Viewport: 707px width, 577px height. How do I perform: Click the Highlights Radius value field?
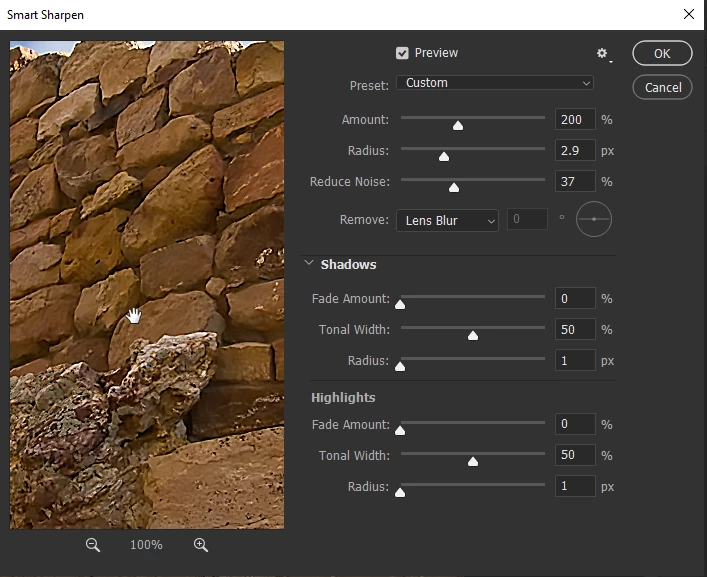575,486
